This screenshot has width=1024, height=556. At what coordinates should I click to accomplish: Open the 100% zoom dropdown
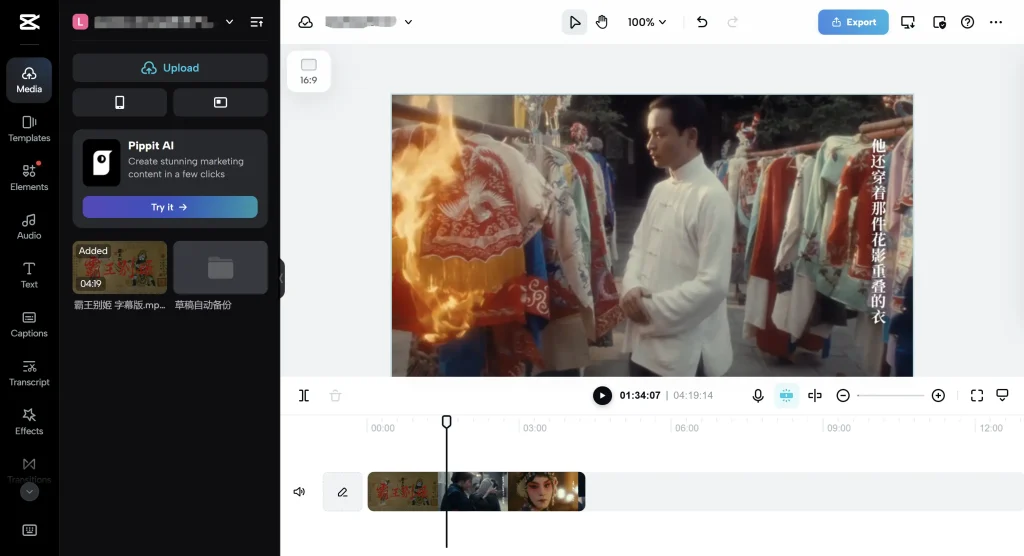pos(647,22)
